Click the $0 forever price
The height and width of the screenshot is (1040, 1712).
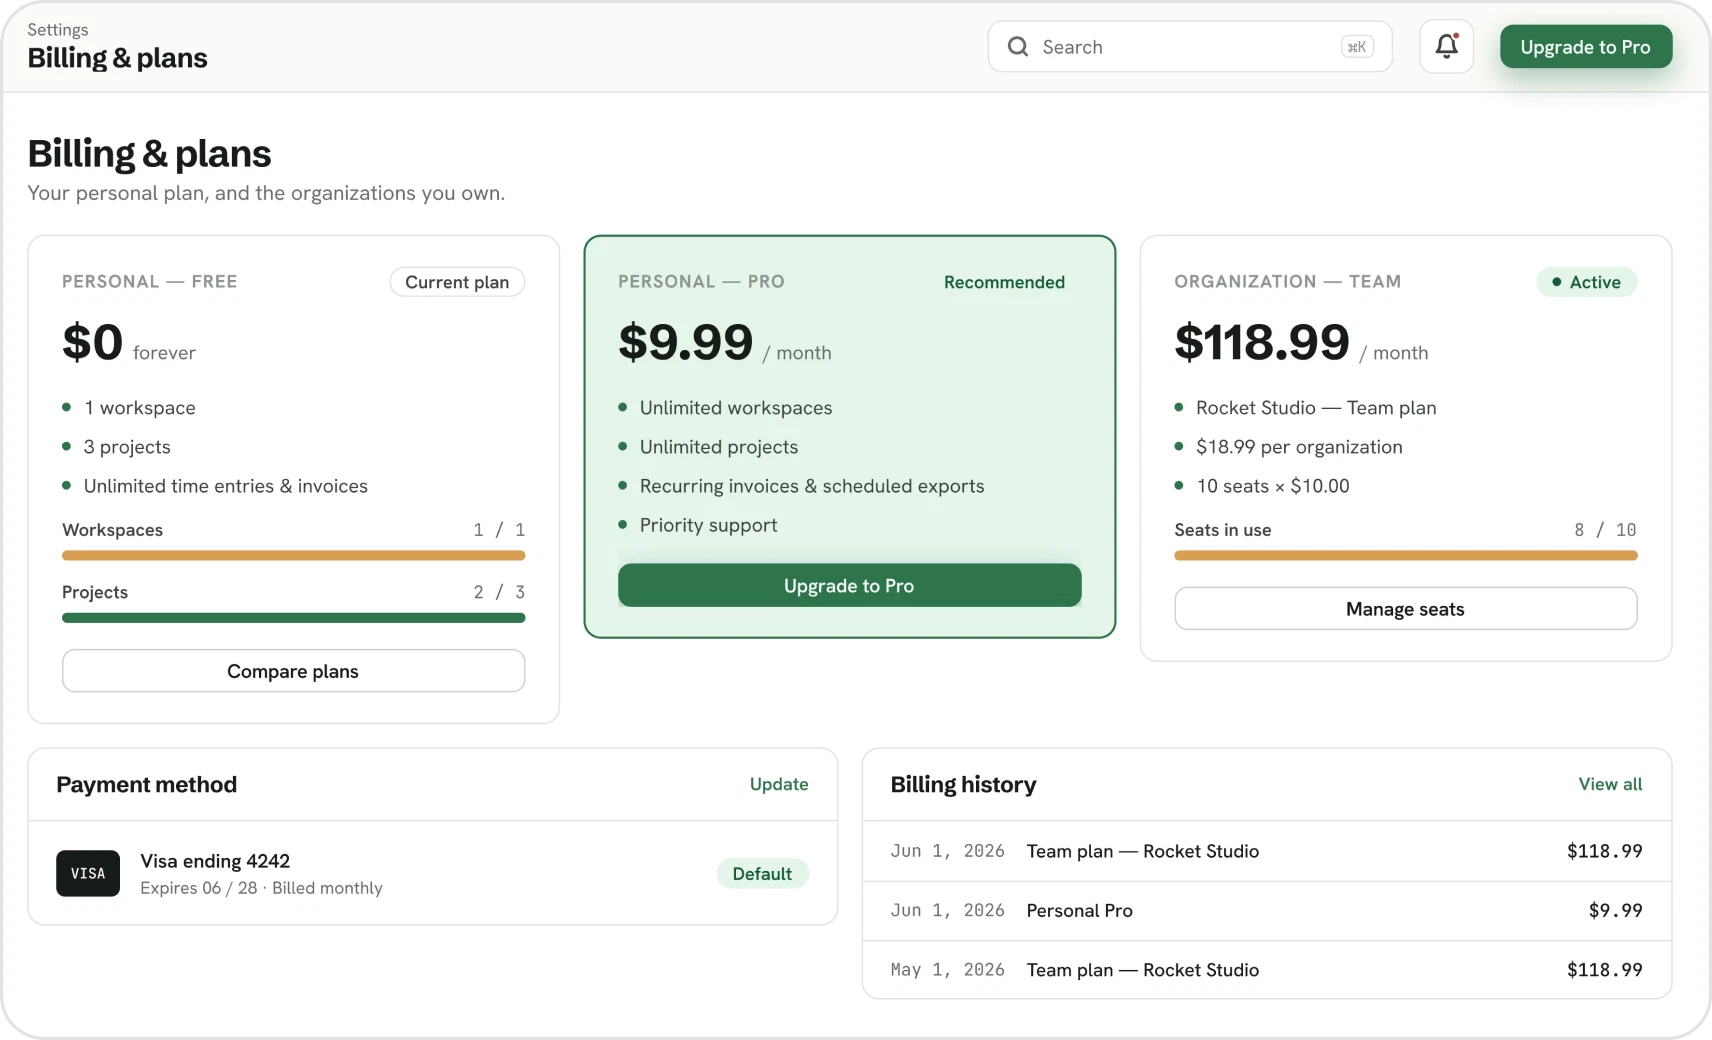point(129,343)
